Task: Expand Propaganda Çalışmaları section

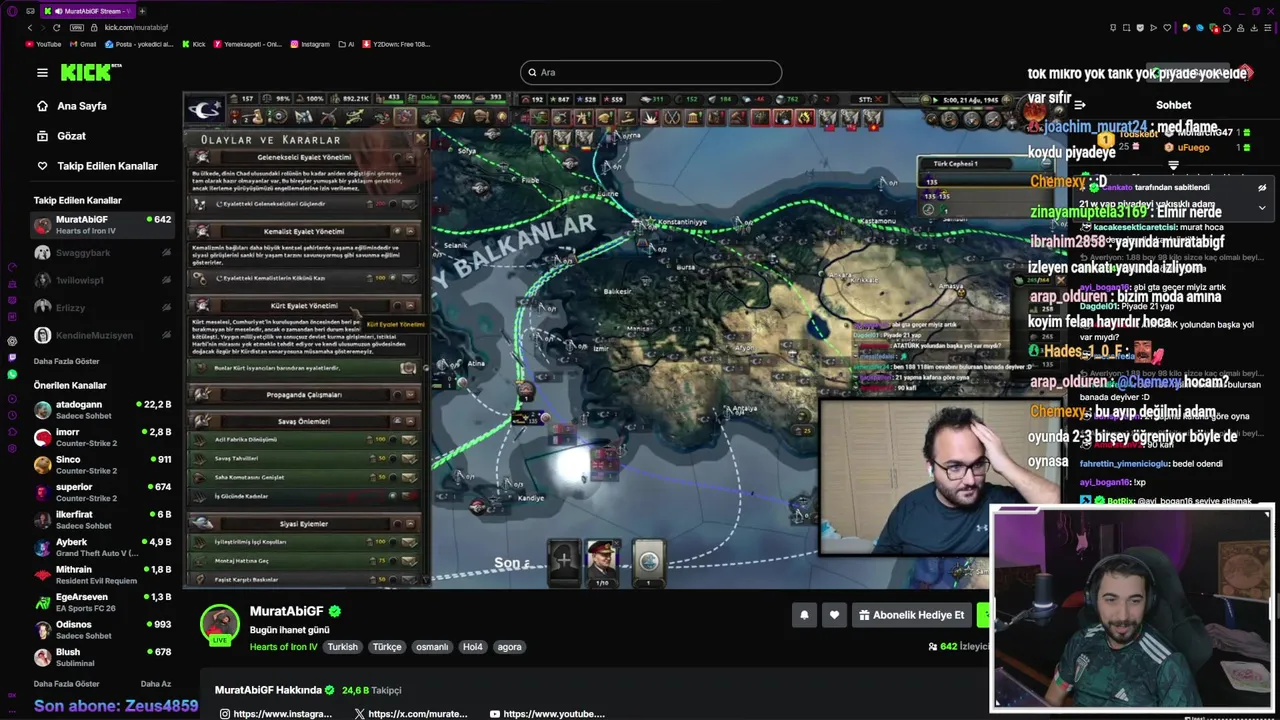Action: click(410, 395)
